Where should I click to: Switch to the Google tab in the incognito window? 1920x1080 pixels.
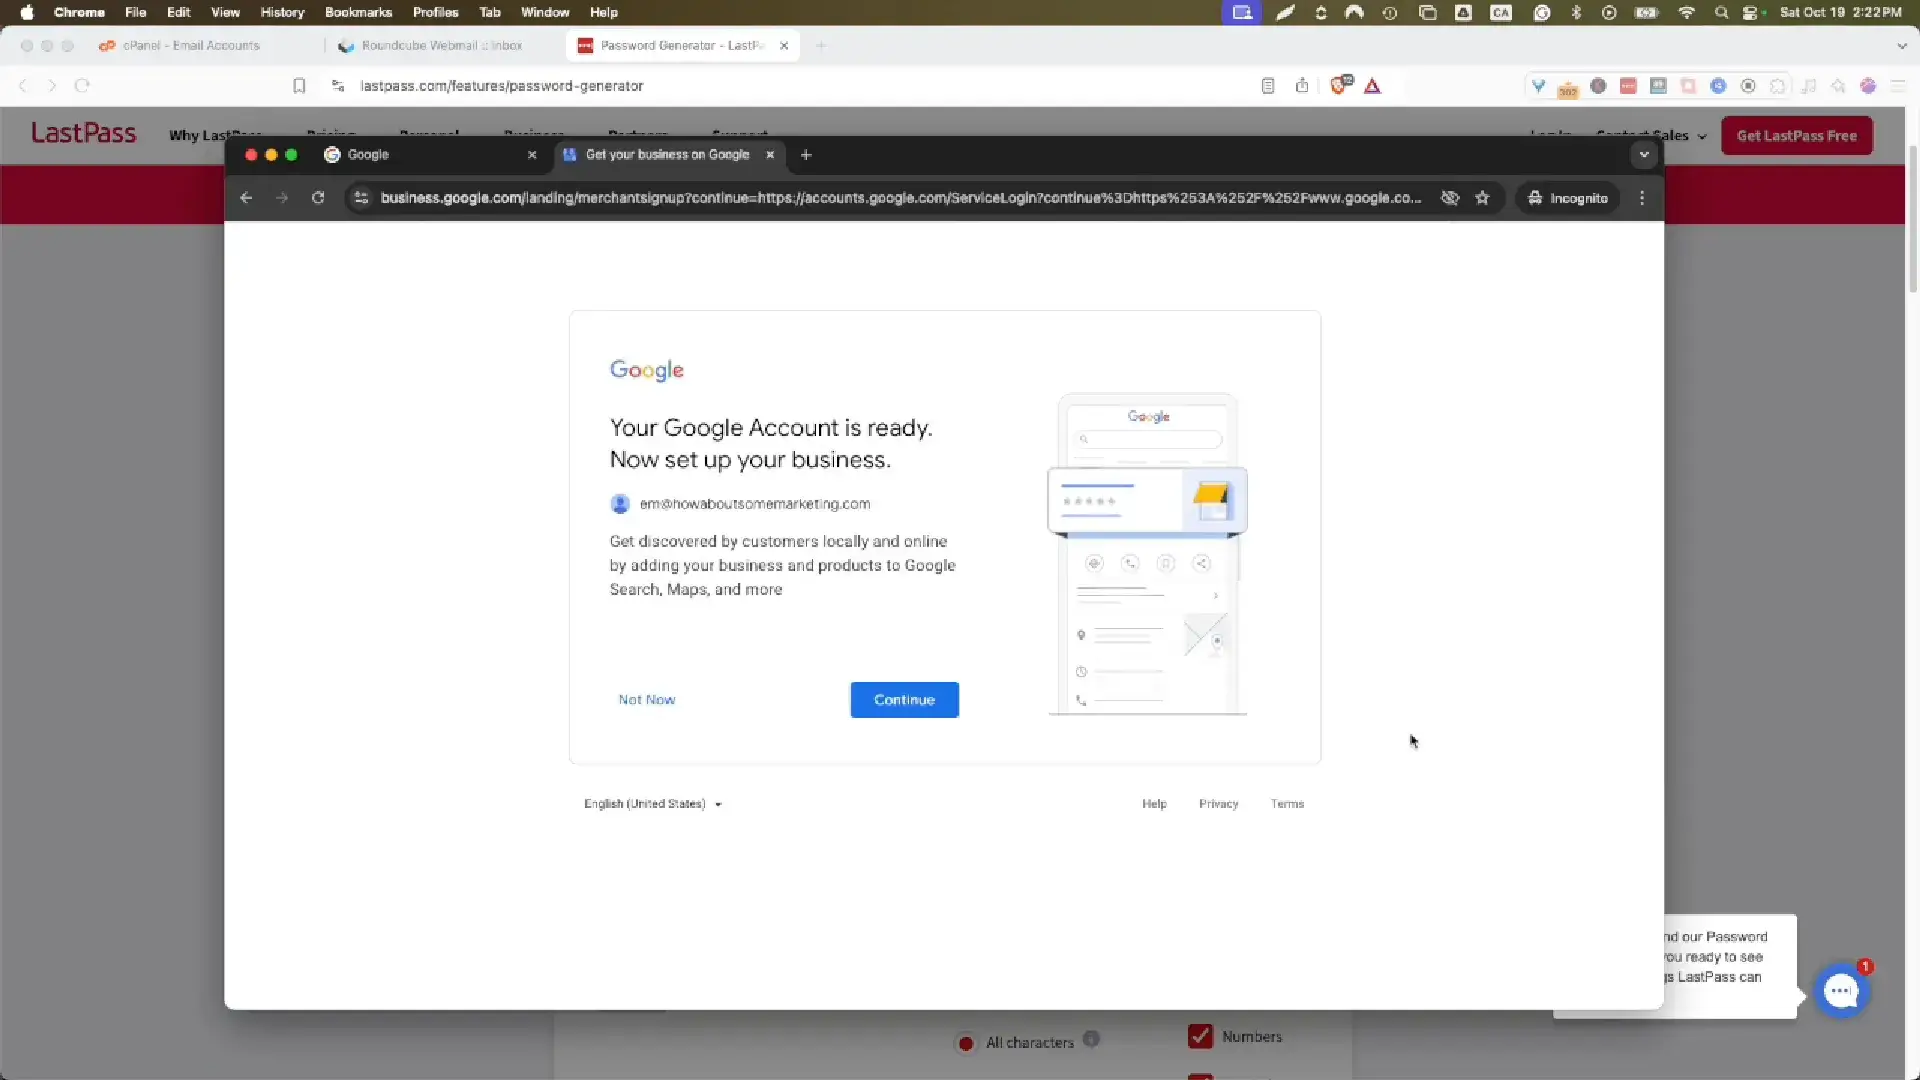pyautogui.click(x=430, y=155)
